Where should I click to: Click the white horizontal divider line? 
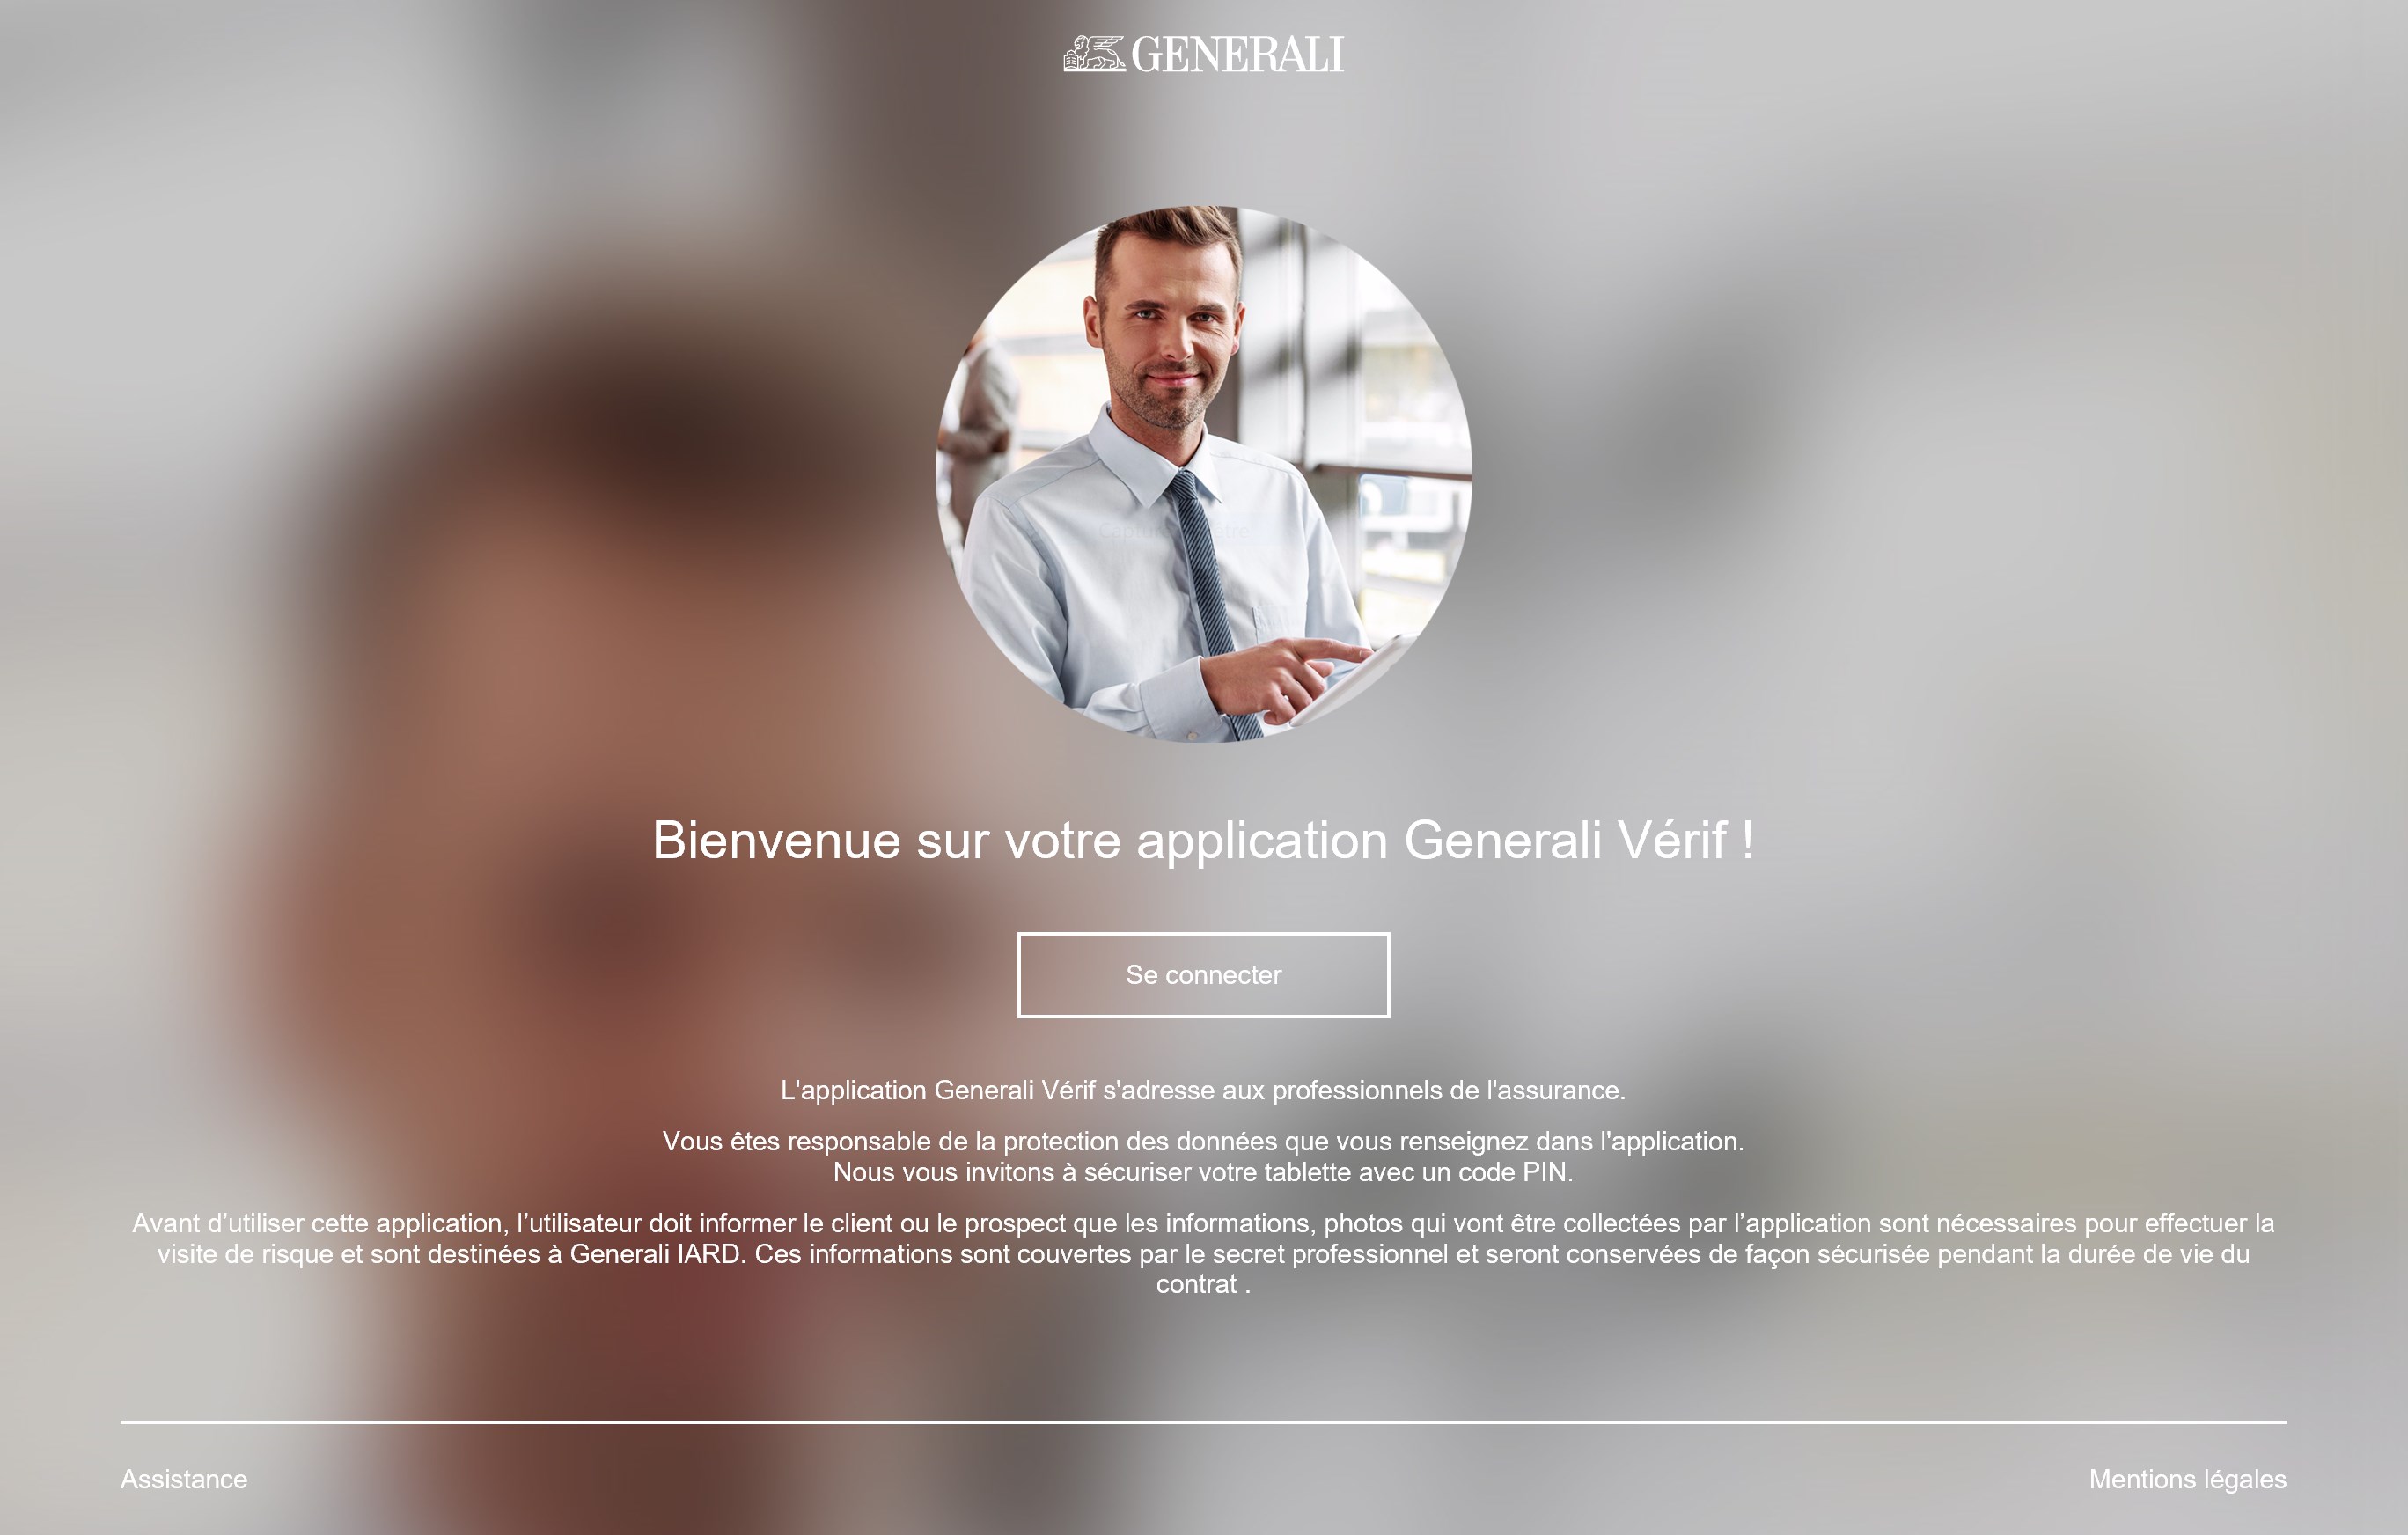(1203, 1421)
